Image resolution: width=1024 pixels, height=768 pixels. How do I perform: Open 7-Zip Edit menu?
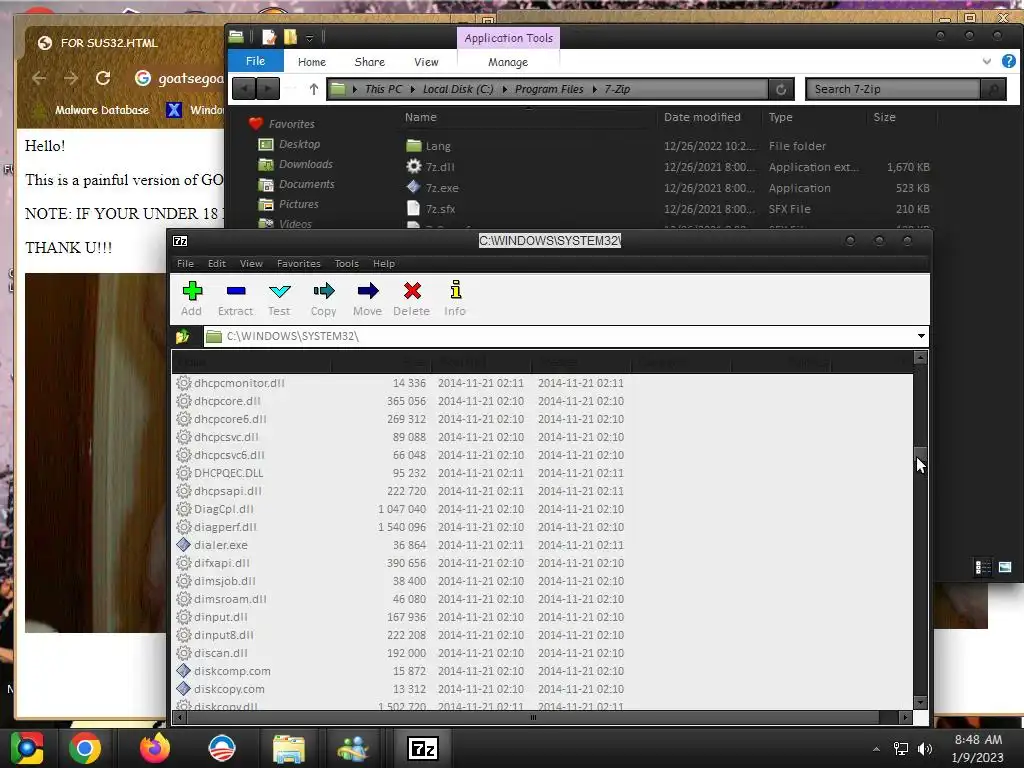tap(217, 264)
